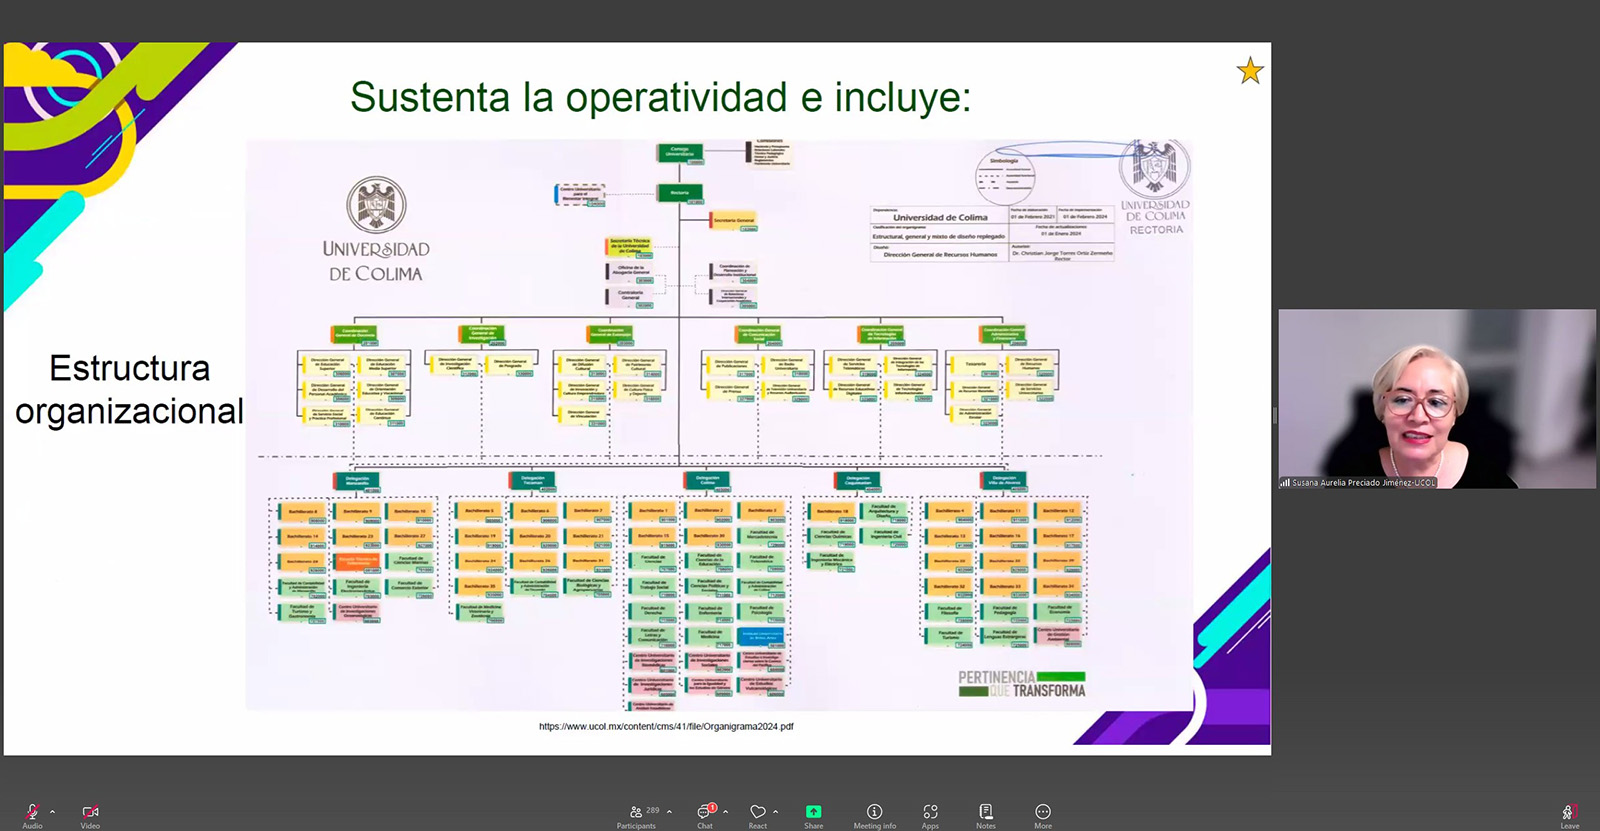Expand the audio options arrow
1600x831 pixels.
(x=52, y=812)
